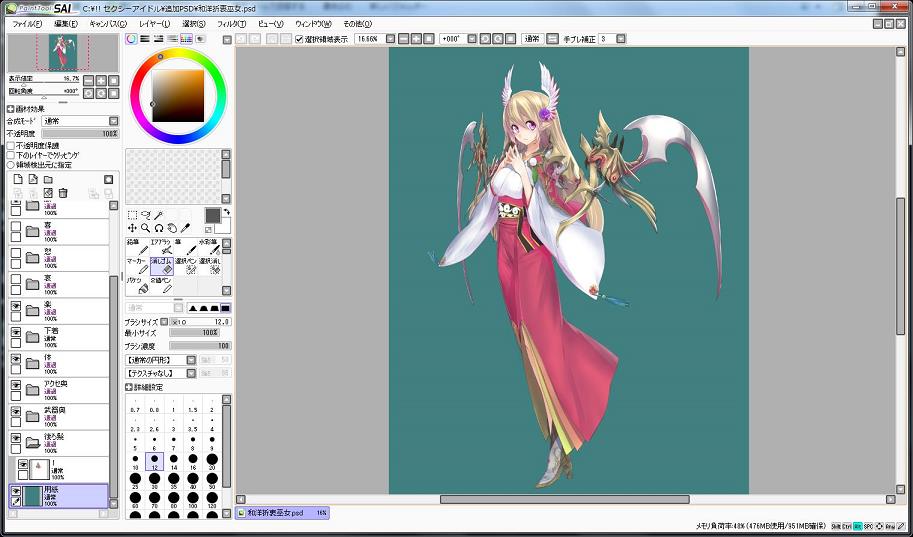This screenshot has width=913, height=537.
Task: Choose the Magic Wand selection tool
Action: tap(158, 215)
